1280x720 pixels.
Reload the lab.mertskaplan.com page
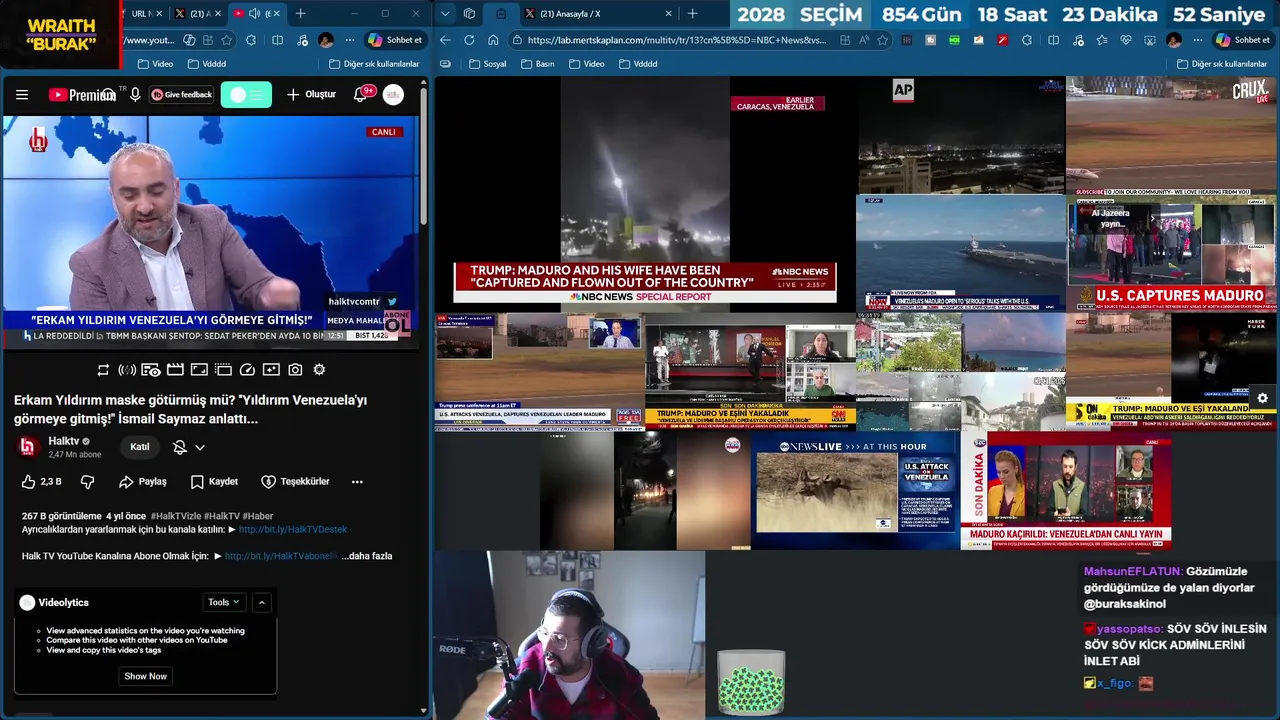pyautogui.click(x=469, y=40)
